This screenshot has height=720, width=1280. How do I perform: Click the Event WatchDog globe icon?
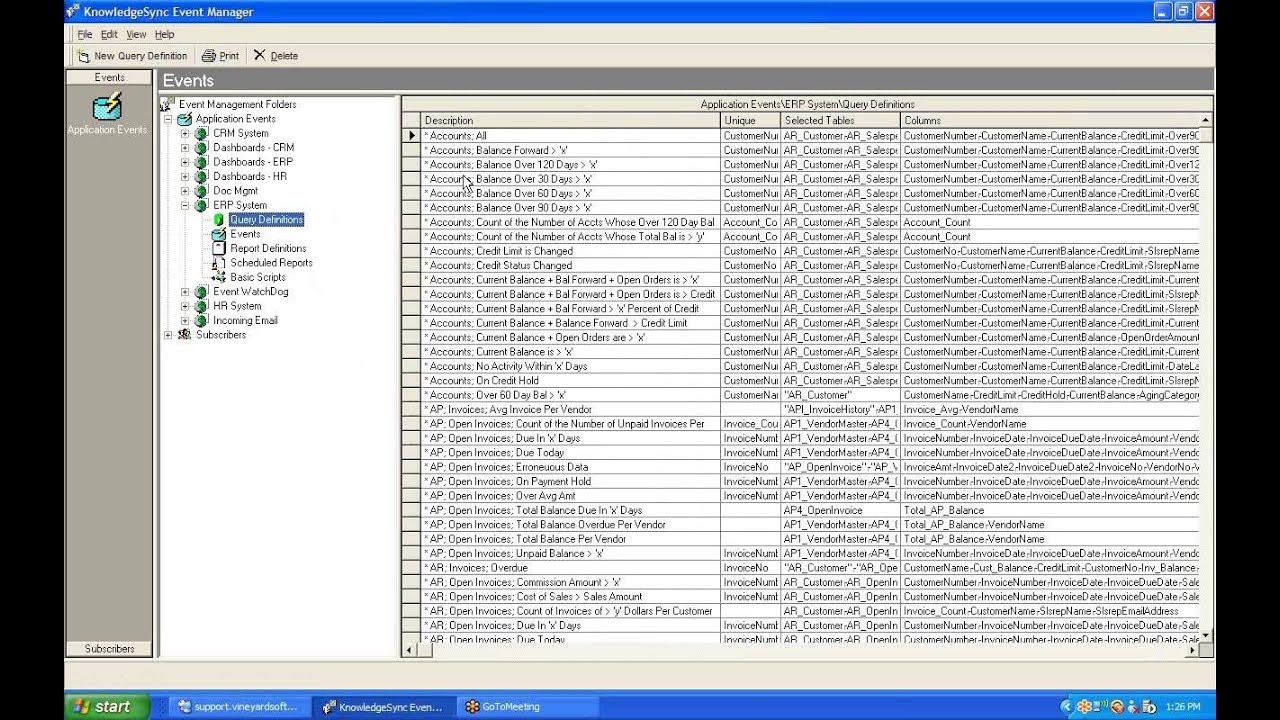click(201, 292)
